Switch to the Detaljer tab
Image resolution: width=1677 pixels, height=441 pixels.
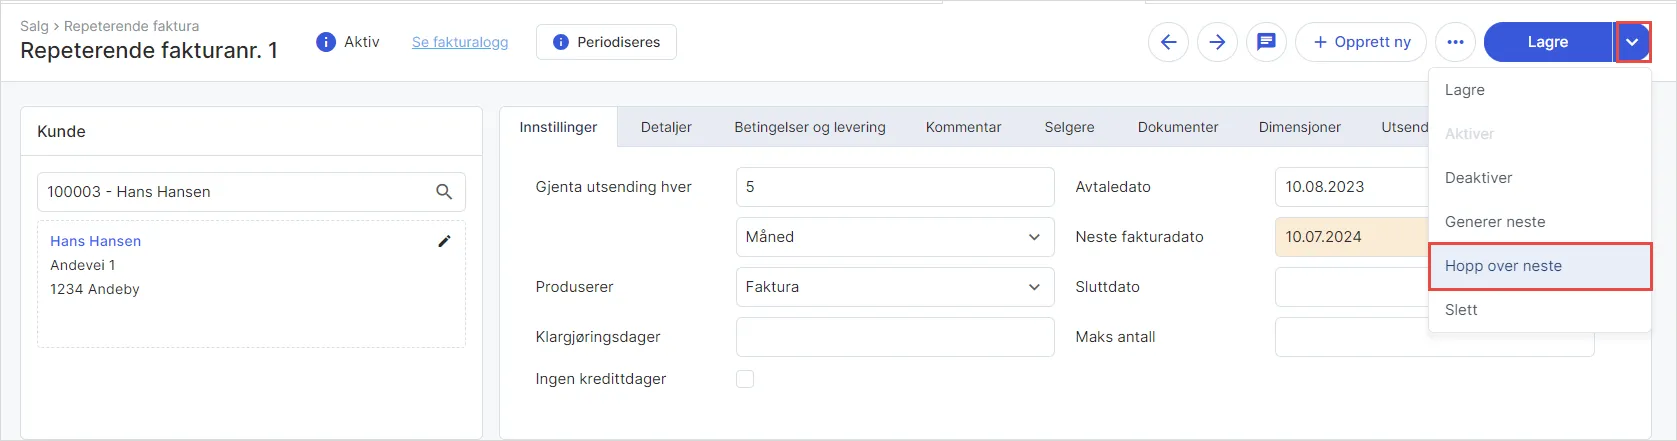[666, 127]
